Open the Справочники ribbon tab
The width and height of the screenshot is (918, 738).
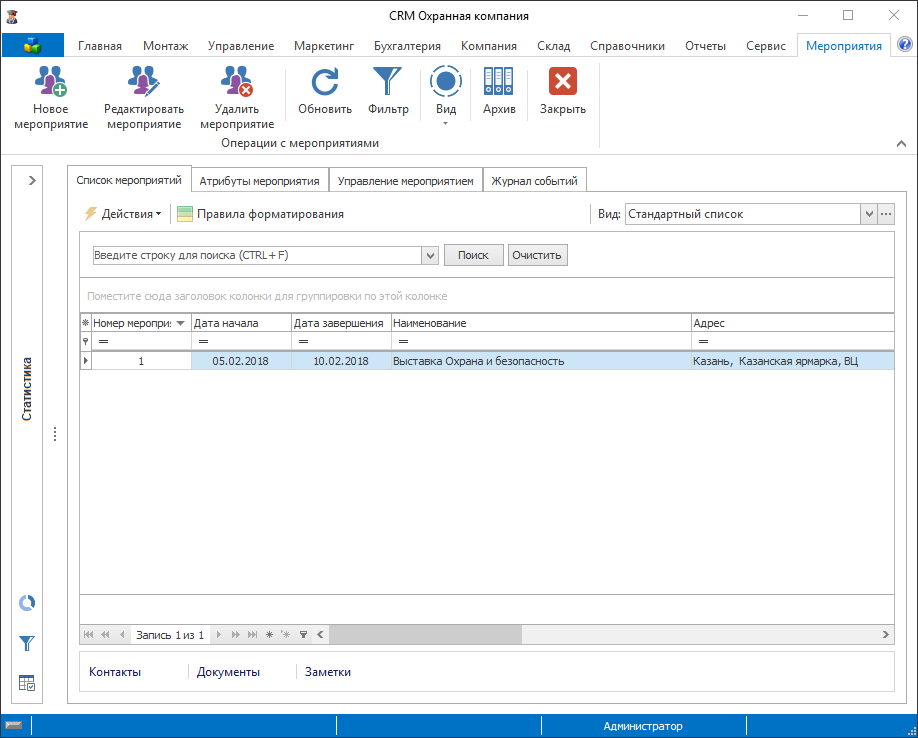click(x=627, y=46)
